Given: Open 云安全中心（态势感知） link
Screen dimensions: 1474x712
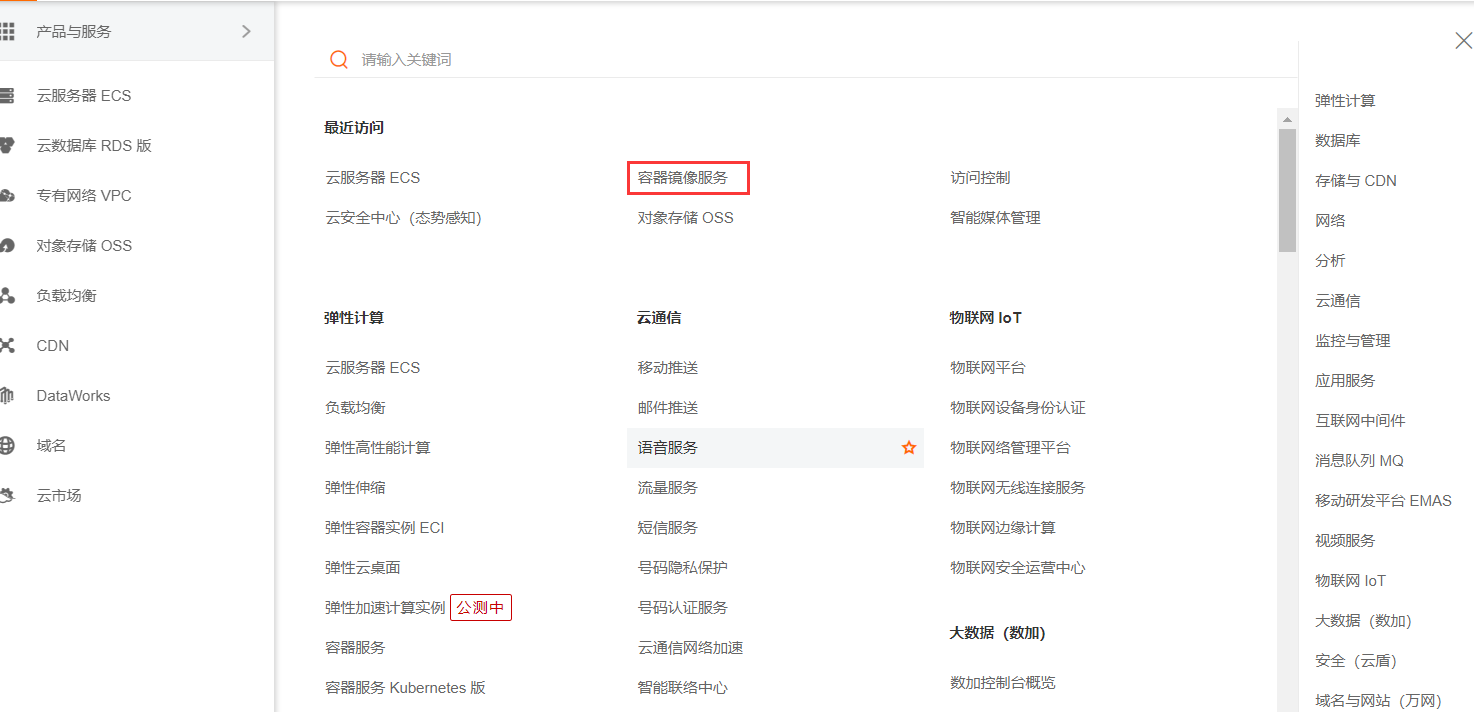Looking at the screenshot, I should pyautogui.click(x=403, y=218).
